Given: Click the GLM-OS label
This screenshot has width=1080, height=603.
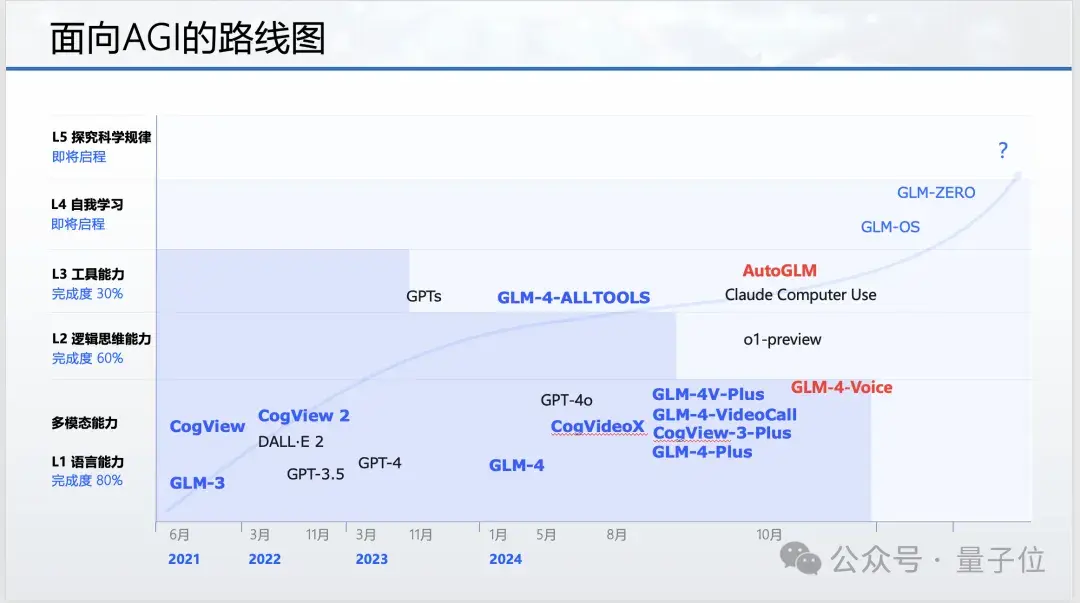Looking at the screenshot, I should pos(890,227).
